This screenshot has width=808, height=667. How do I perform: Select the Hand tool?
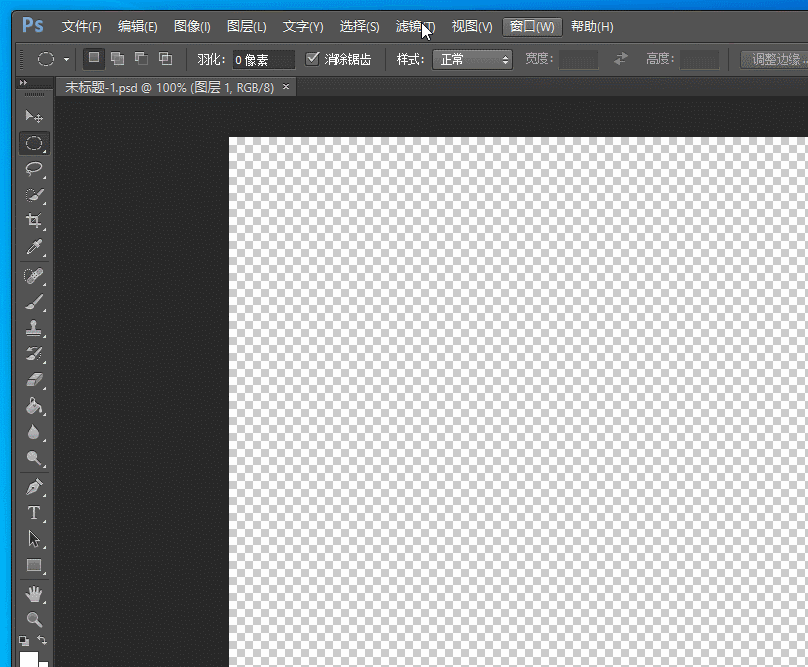tap(34, 594)
